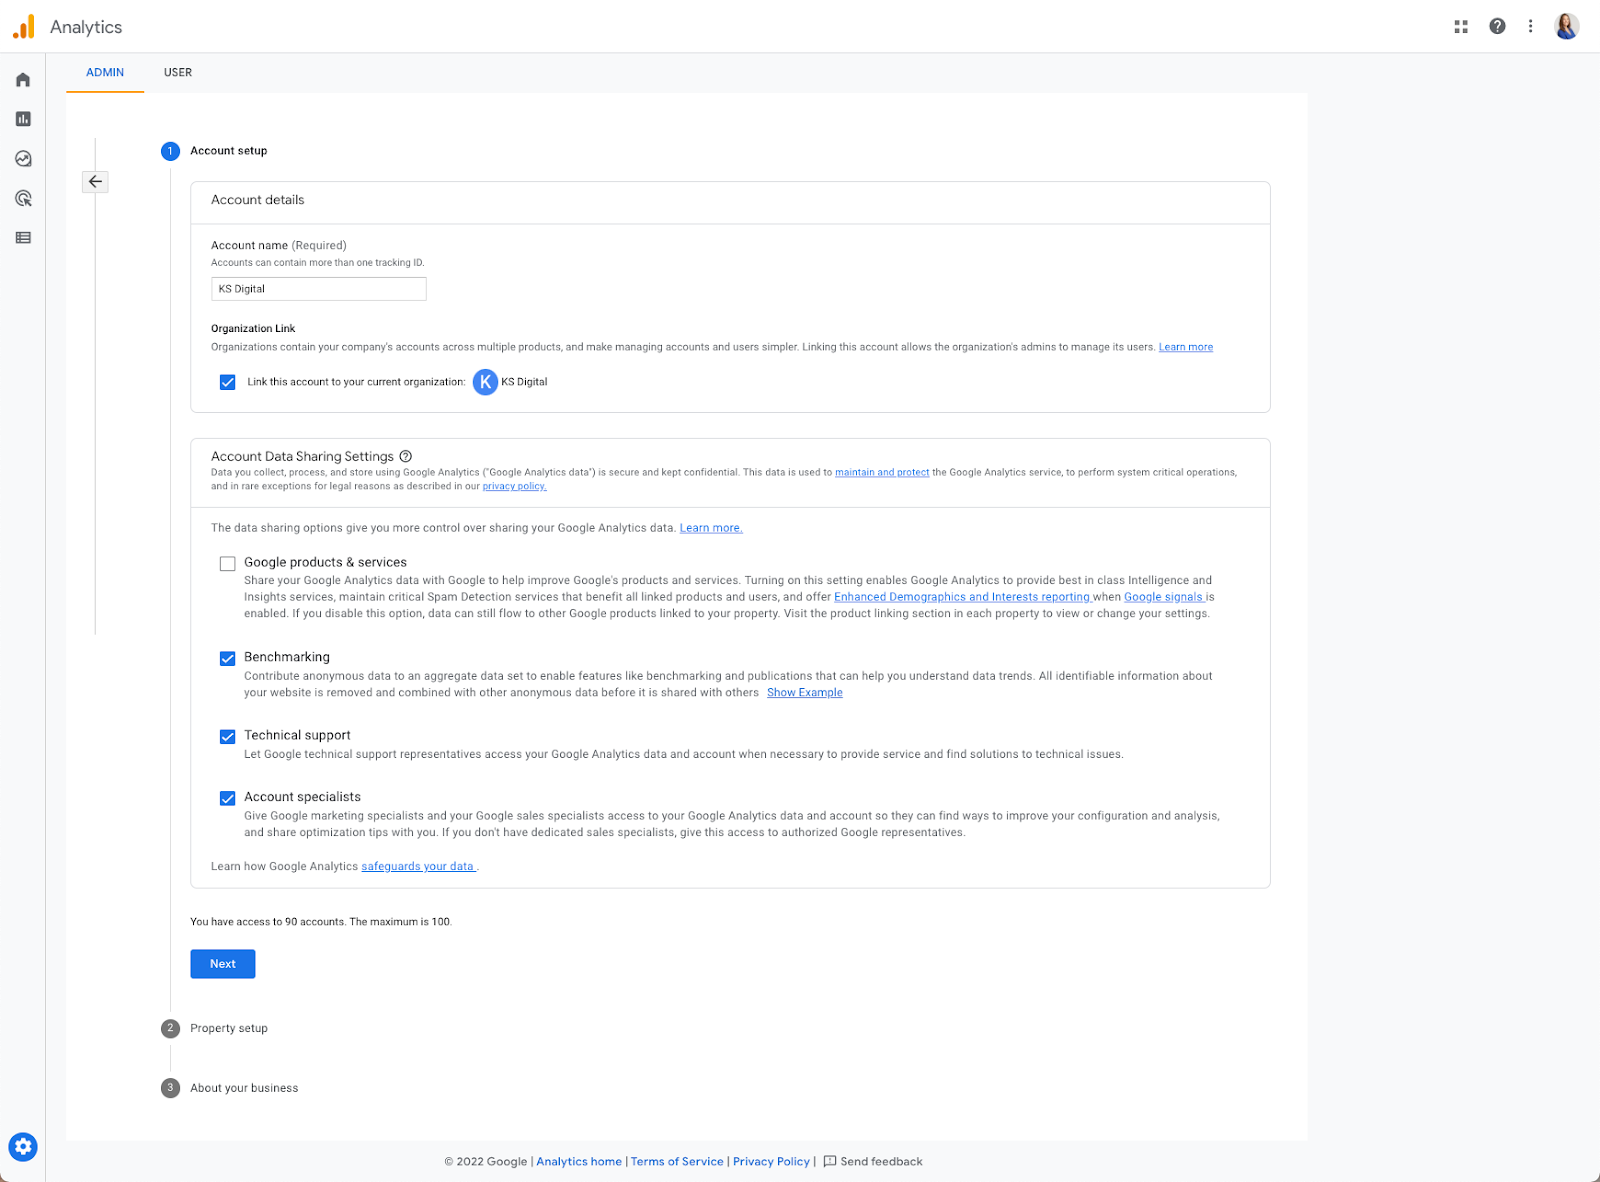Screen dimensions: 1600x1182
Task: Click the Show Example link
Action: point(805,692)
